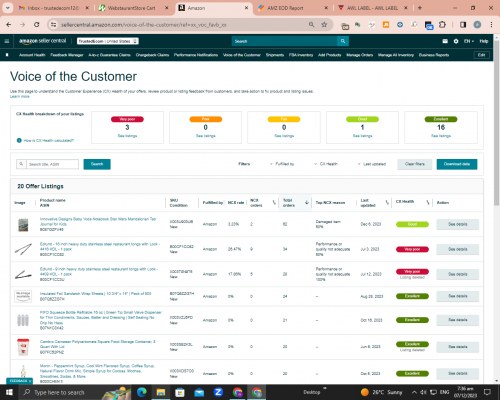Open the Mail app from taskbar
Screen dimensions: 500x400
[199, 392]
